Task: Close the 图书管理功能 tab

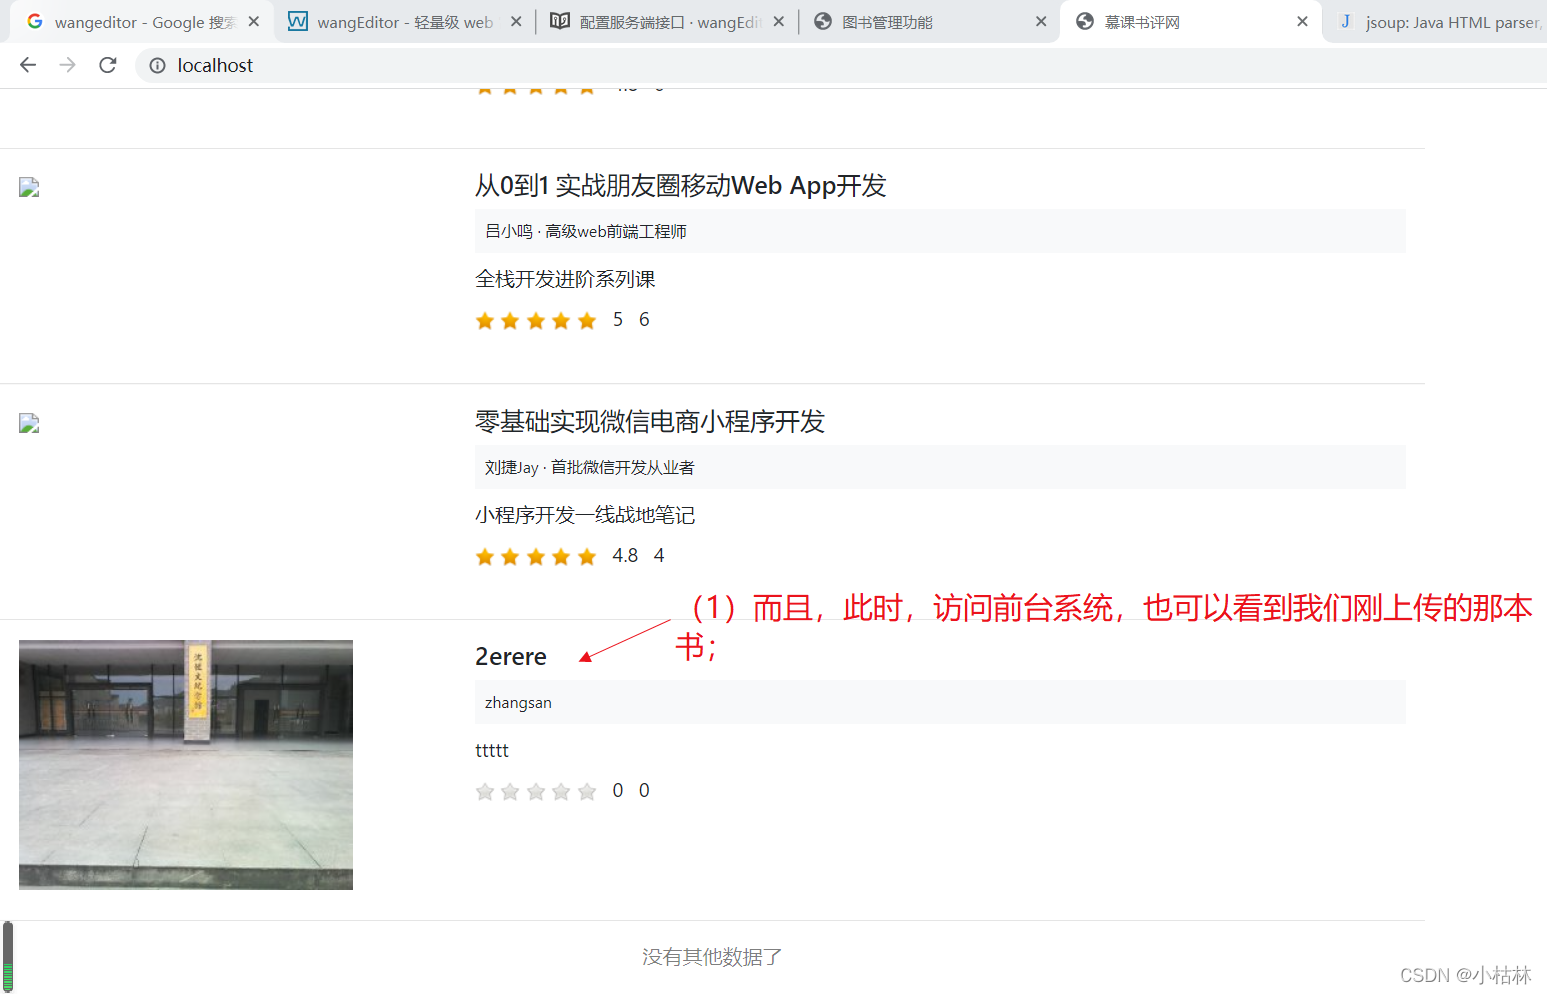Action: (x=1040, y=20)
